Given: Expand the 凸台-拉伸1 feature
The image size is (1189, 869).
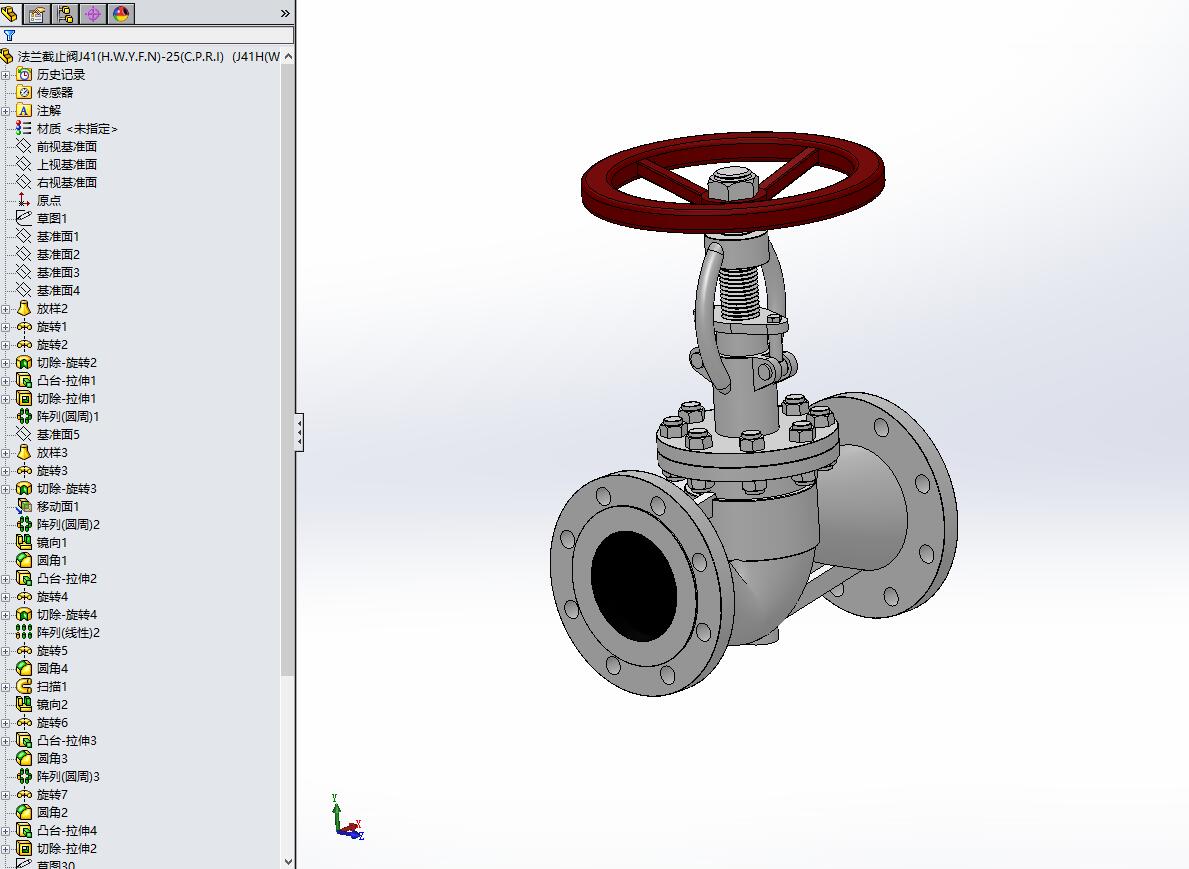Looking at the screenshot, I should [x=6, y=381].
